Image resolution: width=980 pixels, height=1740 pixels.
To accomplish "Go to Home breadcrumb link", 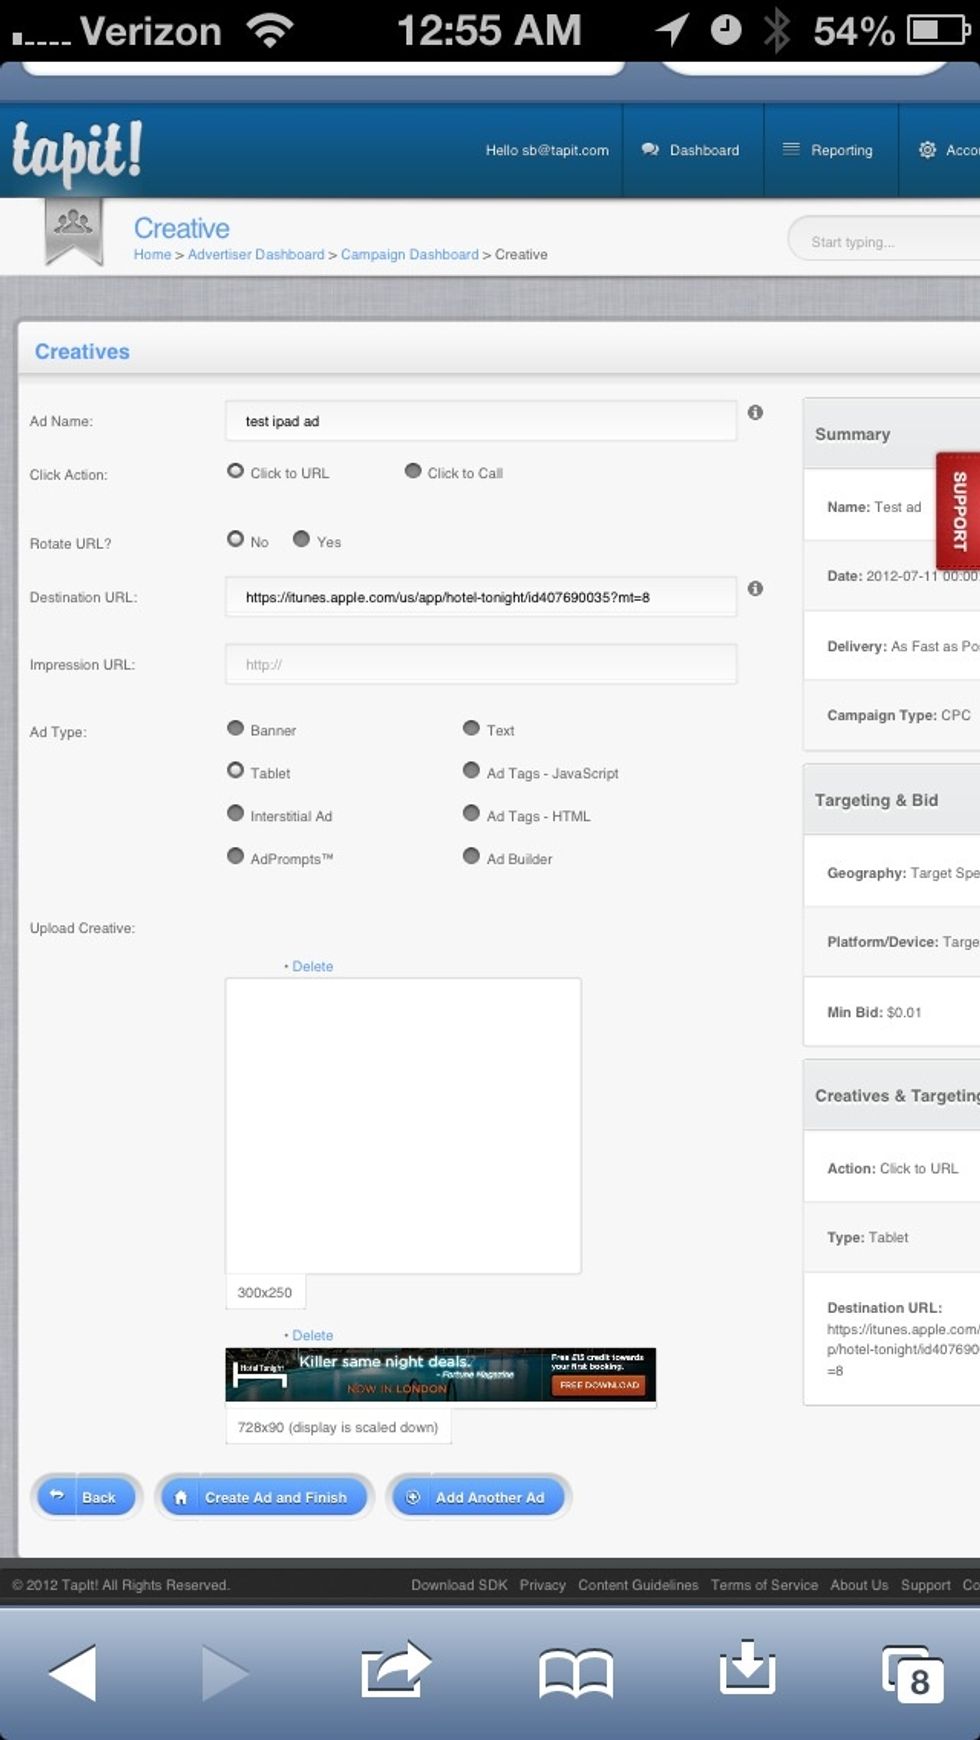I will coord(152,255).
